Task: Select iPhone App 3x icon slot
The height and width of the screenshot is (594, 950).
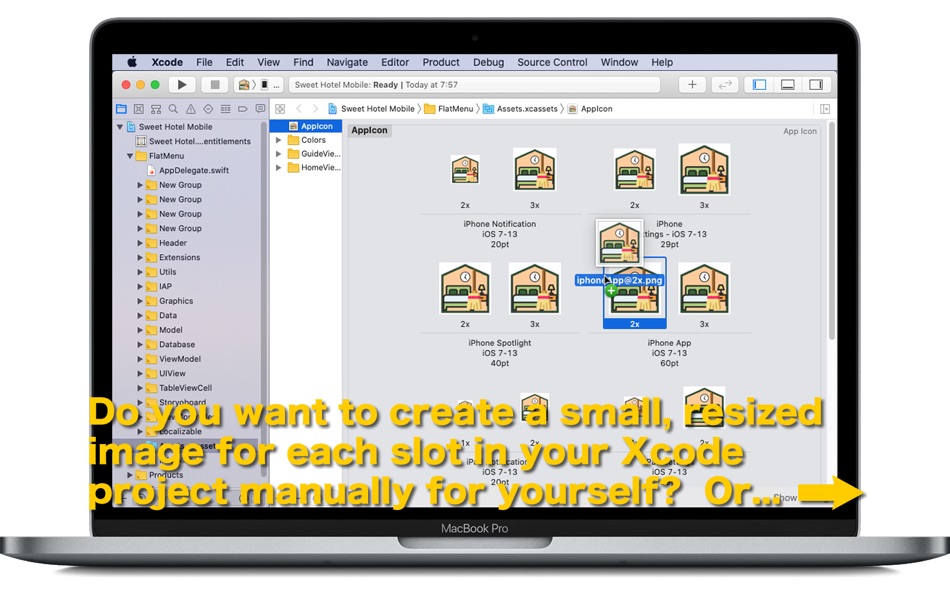Action: [704, 289]
